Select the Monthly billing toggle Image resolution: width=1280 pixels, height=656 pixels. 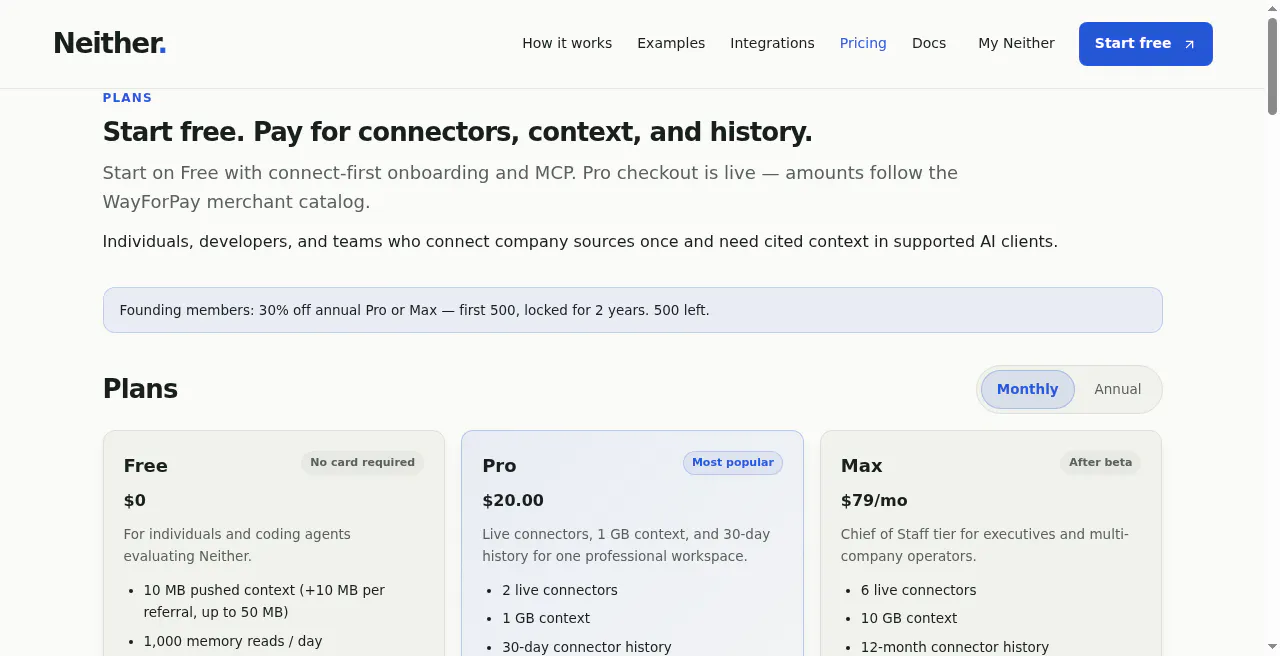click(1027, 389)
